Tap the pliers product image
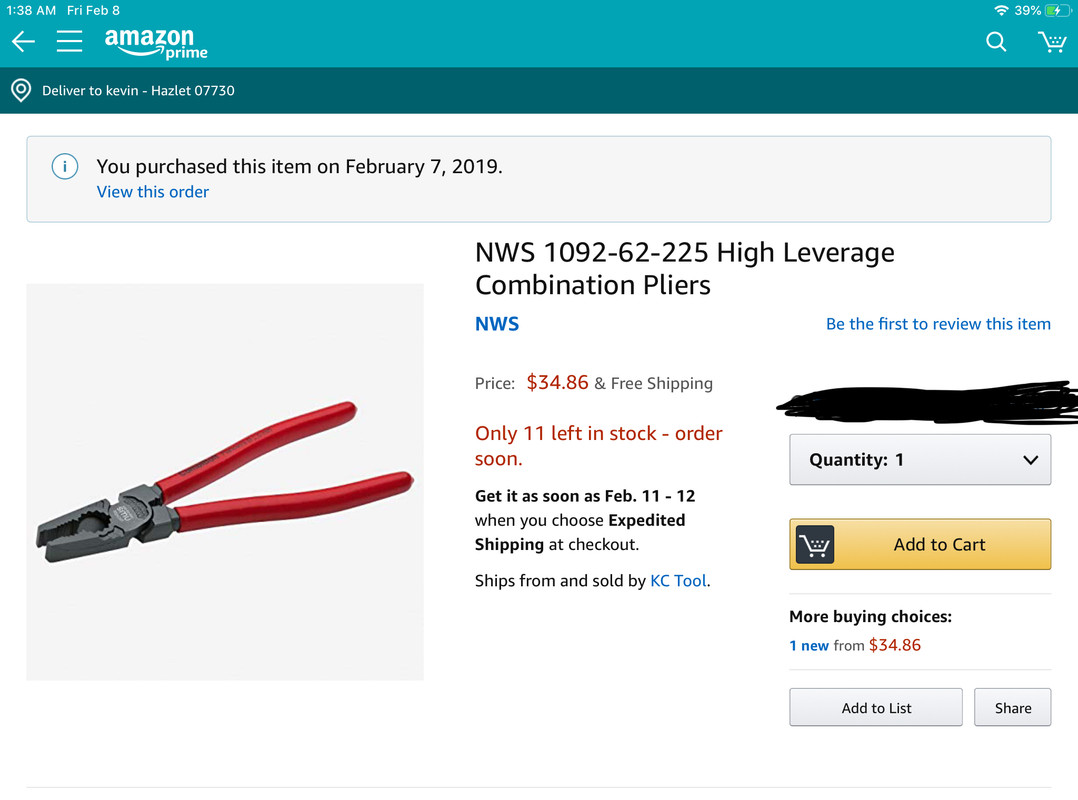Image resolution: width=1078 pixels, height=800 pixels. point(225,482)
